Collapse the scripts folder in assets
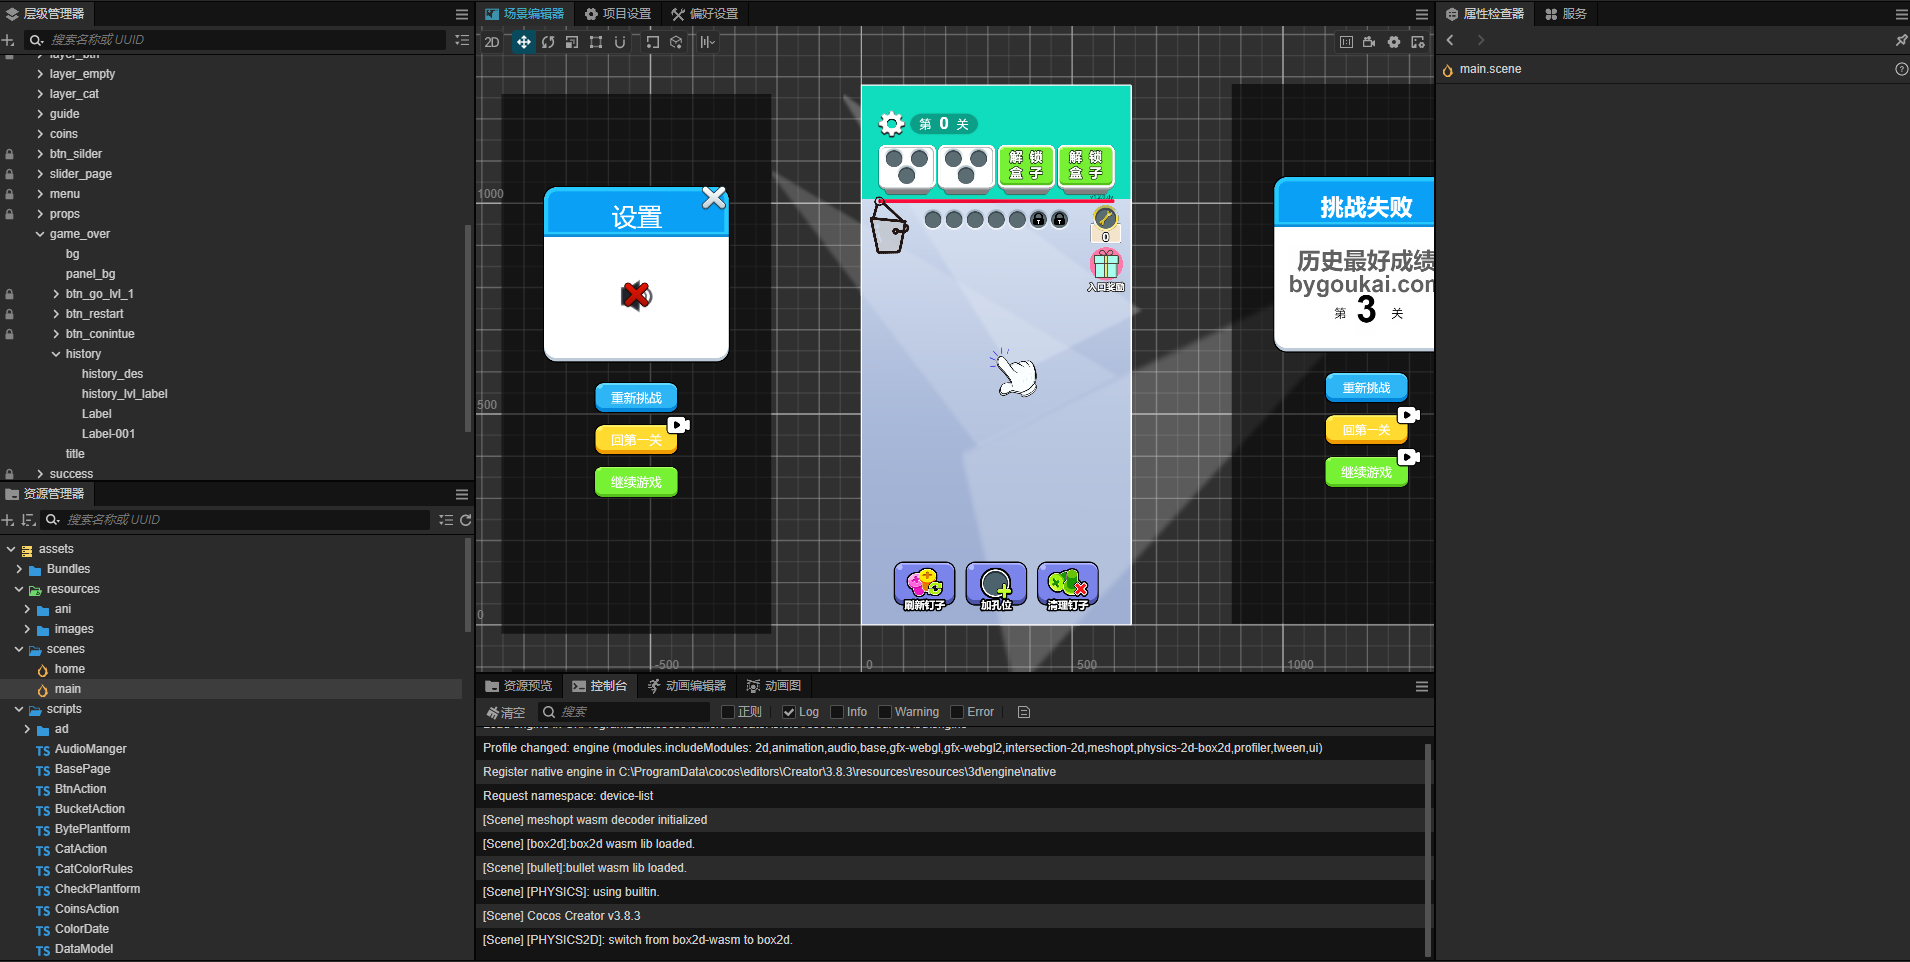The image size is (1910, 962). coord(18,708)
